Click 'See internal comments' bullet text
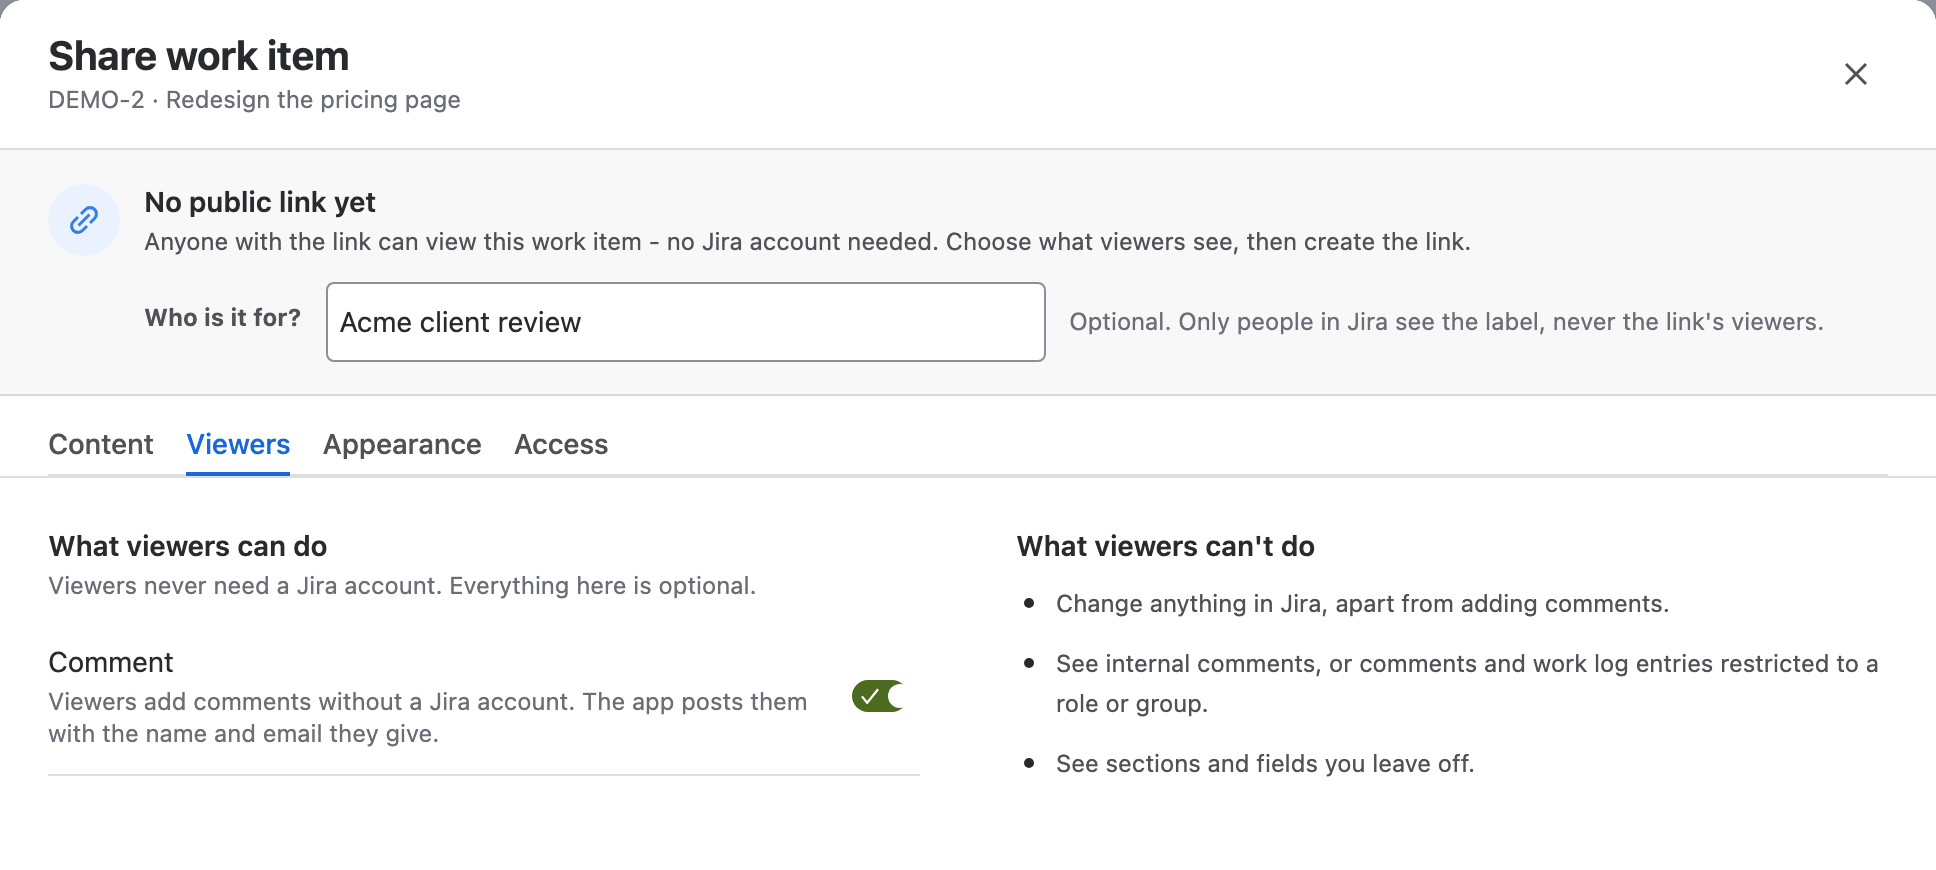 click(1467, 684)
